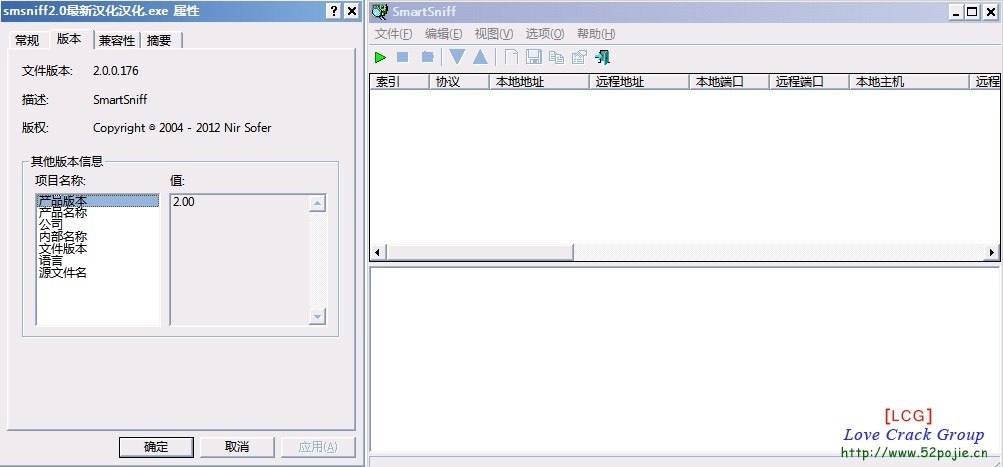Maximize the SmartSniff window
Screen dimensions: 1003x467
(972, 12)
